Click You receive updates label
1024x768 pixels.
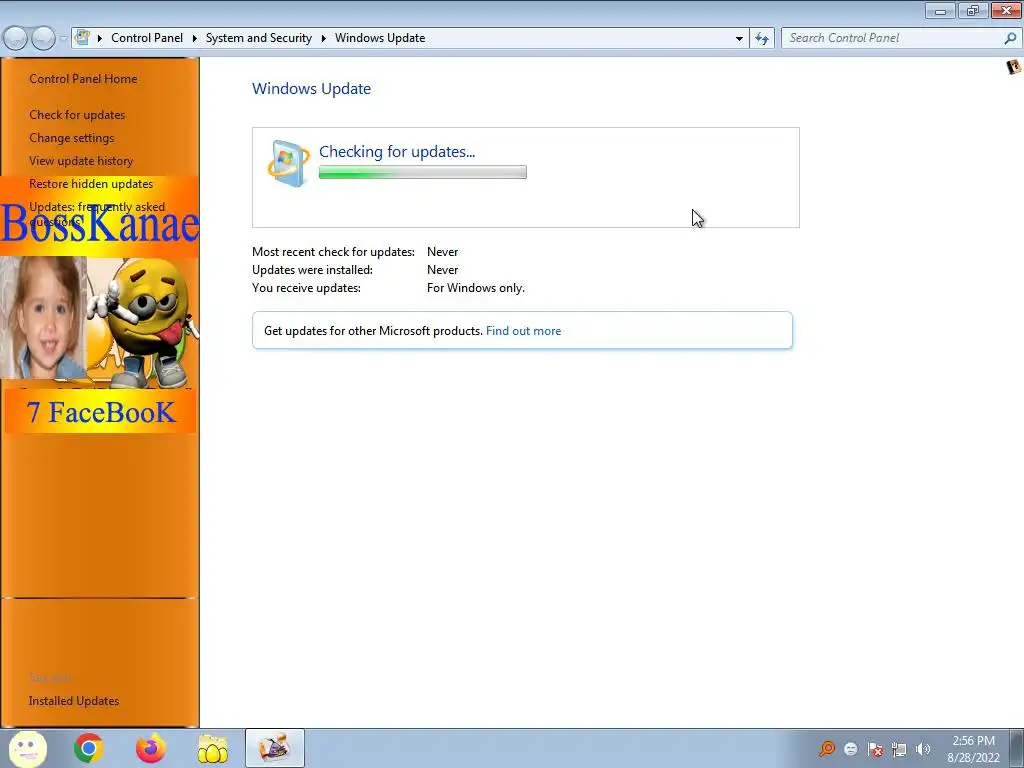[306, 288]
